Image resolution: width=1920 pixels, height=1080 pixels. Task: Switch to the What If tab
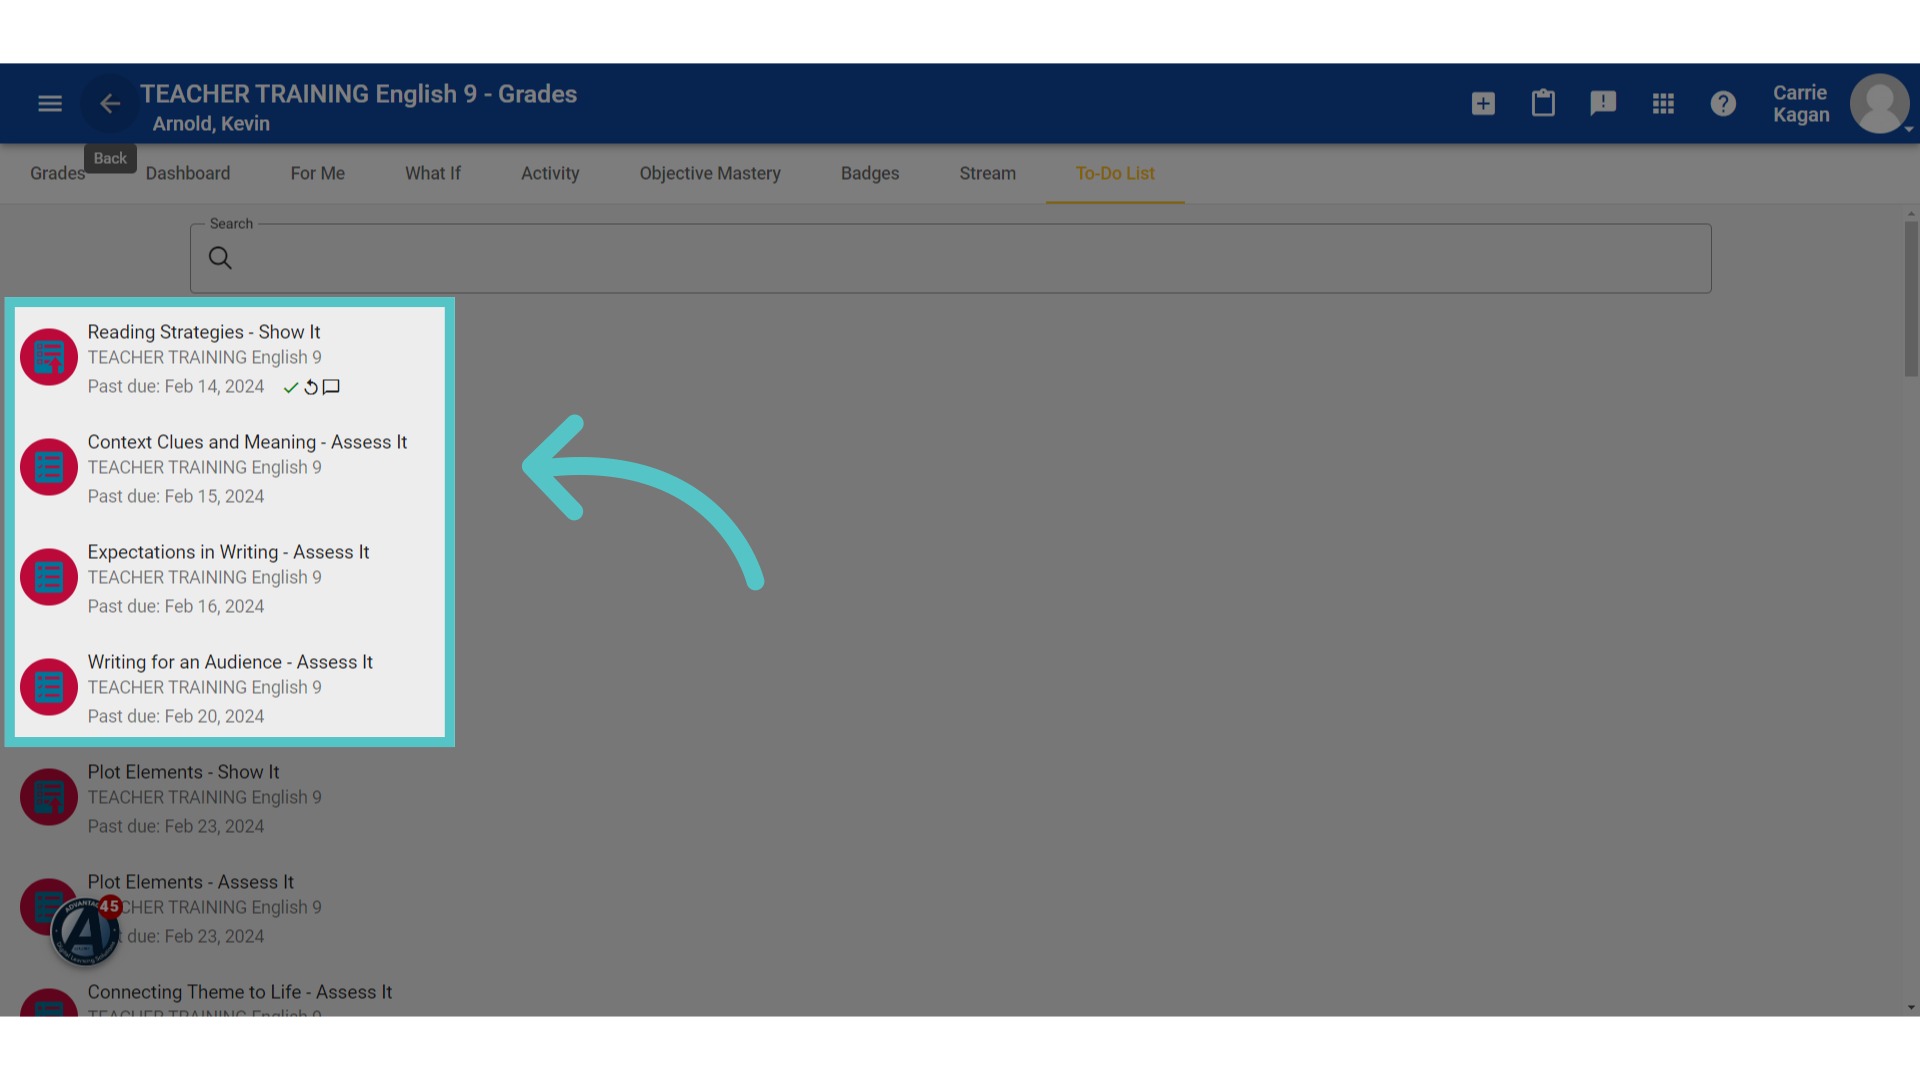[433, 173]
